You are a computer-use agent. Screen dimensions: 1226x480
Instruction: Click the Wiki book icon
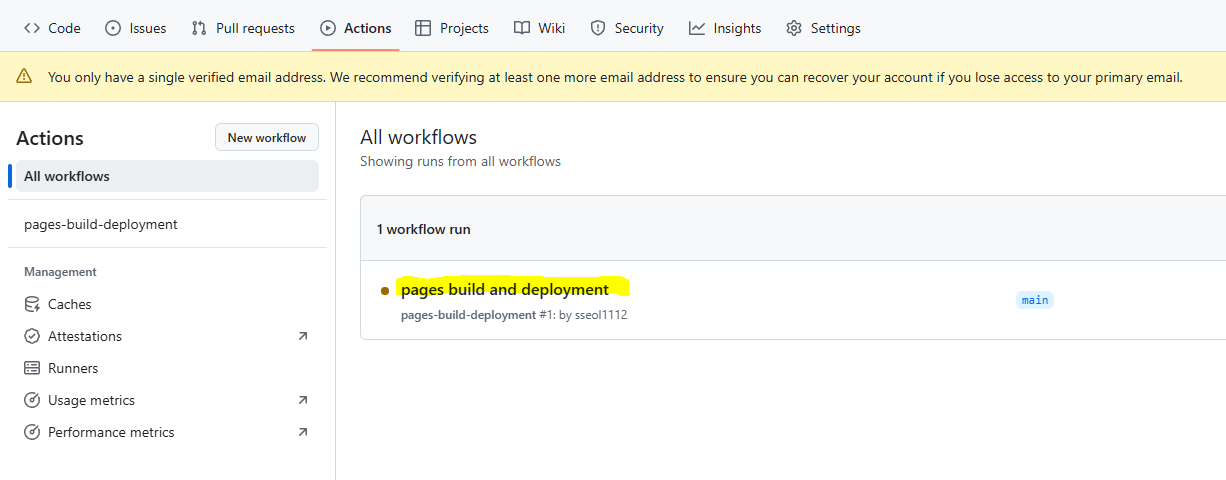(522, 28)
